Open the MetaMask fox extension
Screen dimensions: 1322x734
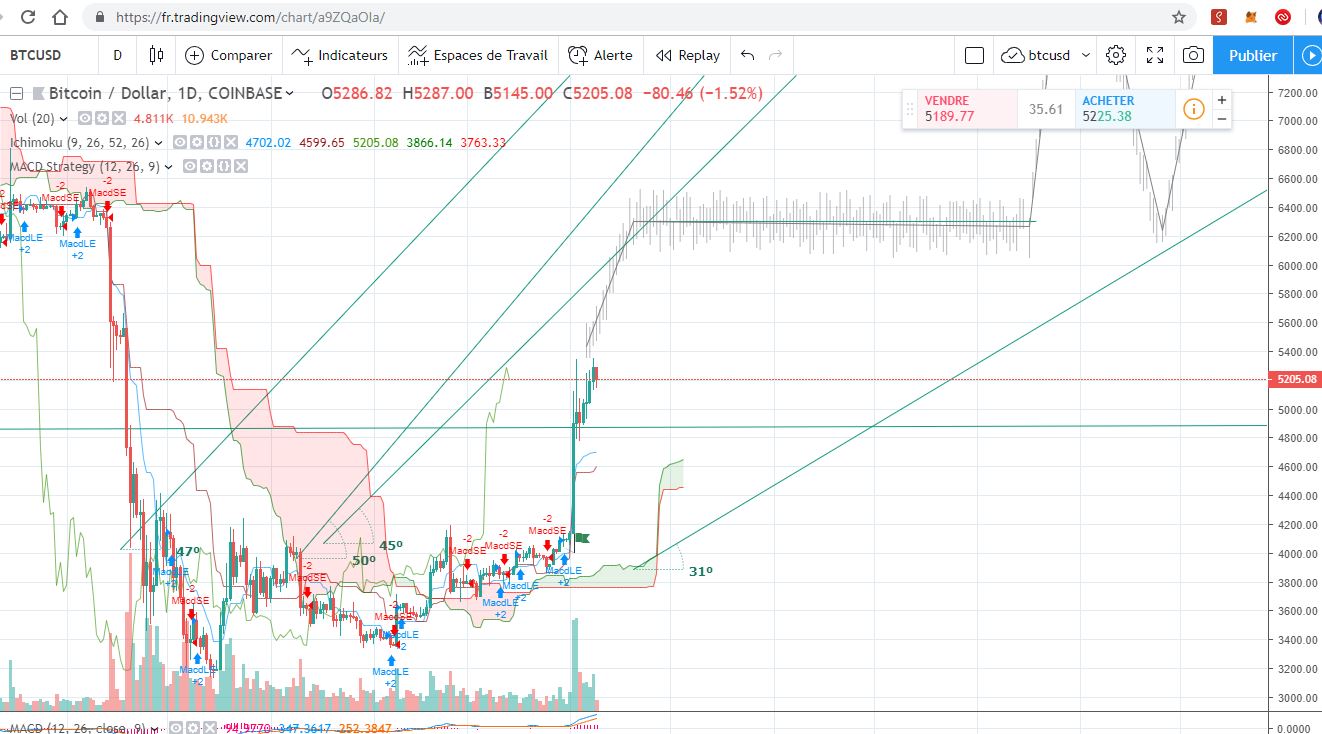[x=1252, y=17]
